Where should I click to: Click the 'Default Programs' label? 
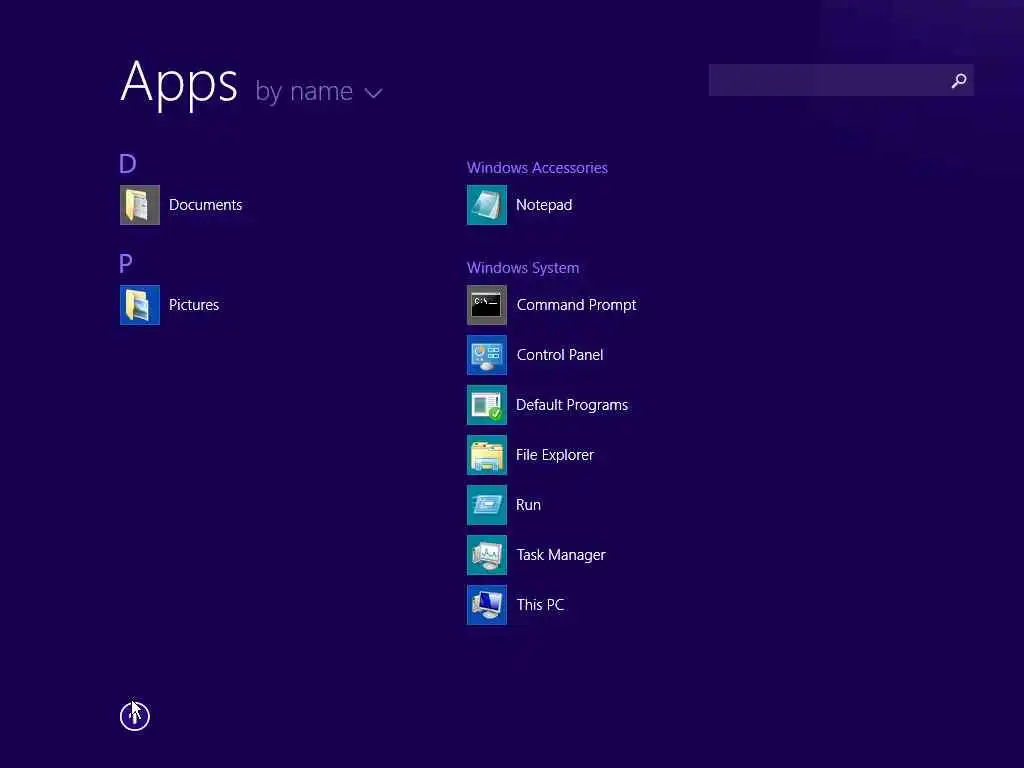click(x=572, y=405)
